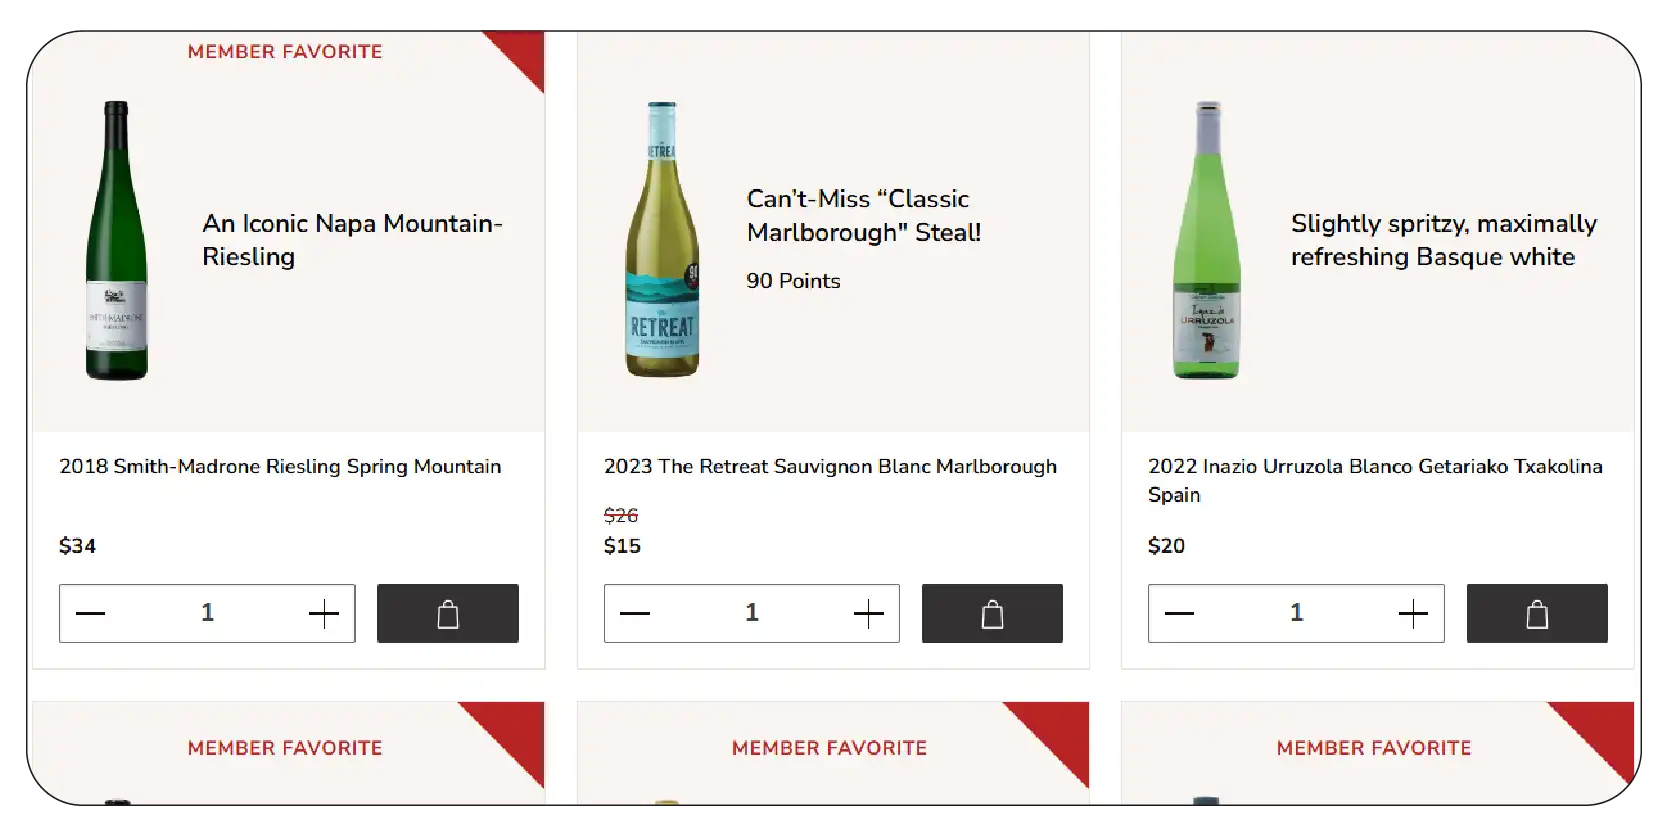1665x827 pixels.
Task: Select the quantity field for the Txakolina
Action: tap(1296, 613)
